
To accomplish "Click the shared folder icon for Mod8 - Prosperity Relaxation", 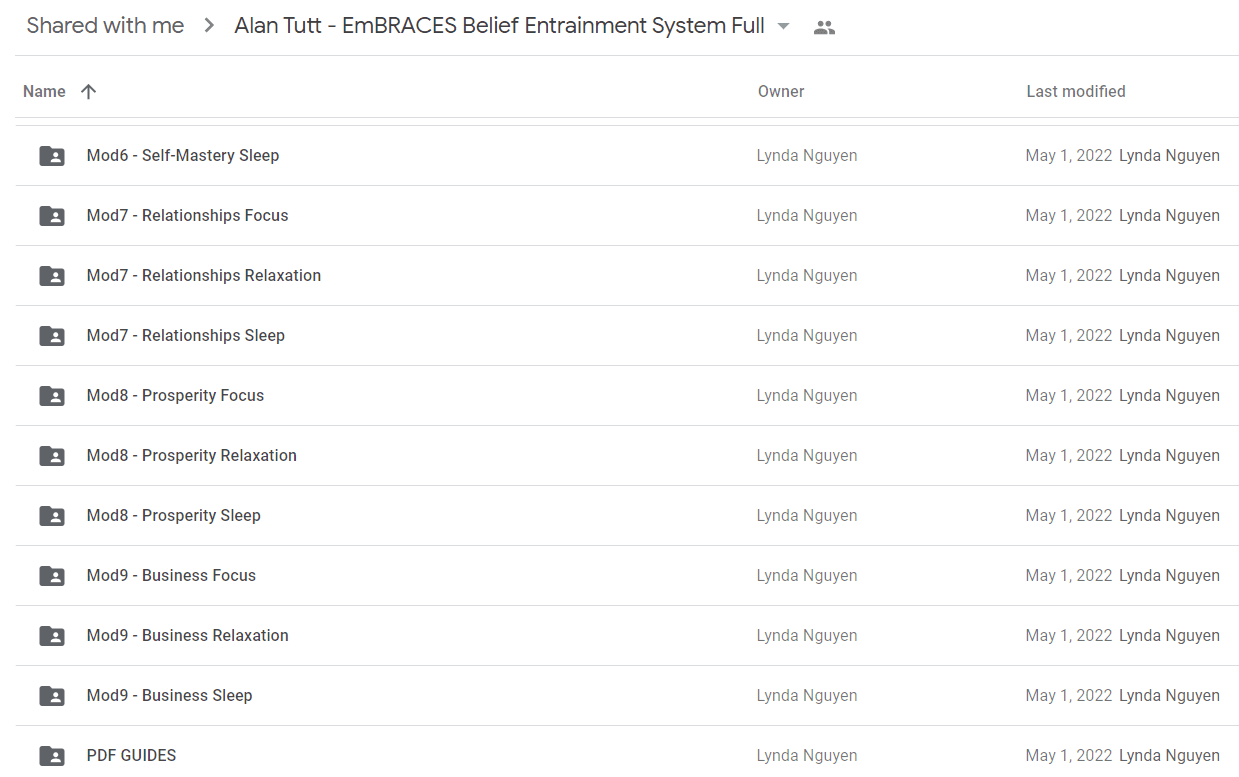I will tap(52, 456).
